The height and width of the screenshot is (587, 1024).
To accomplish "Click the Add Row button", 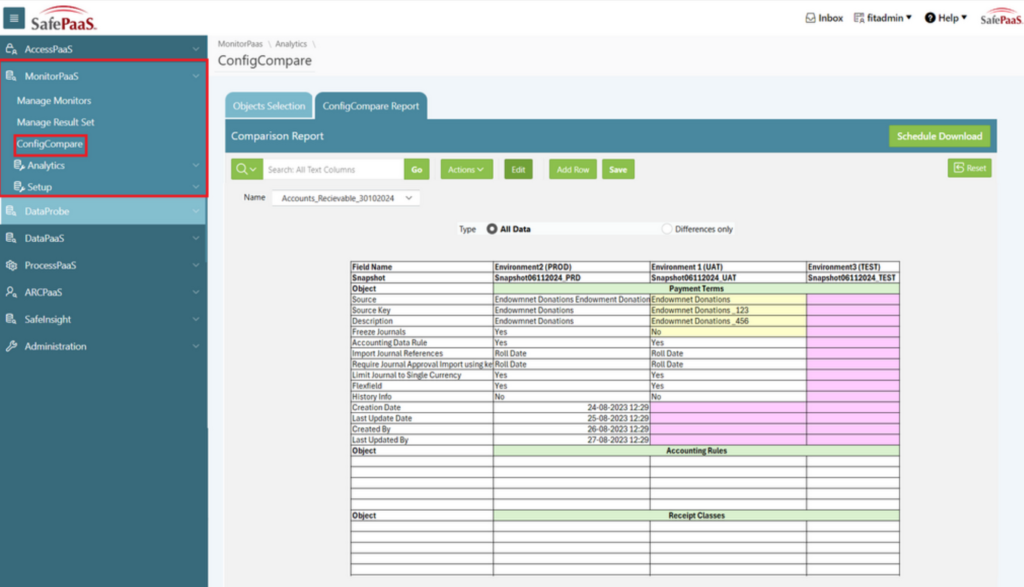I will (573, 169).
